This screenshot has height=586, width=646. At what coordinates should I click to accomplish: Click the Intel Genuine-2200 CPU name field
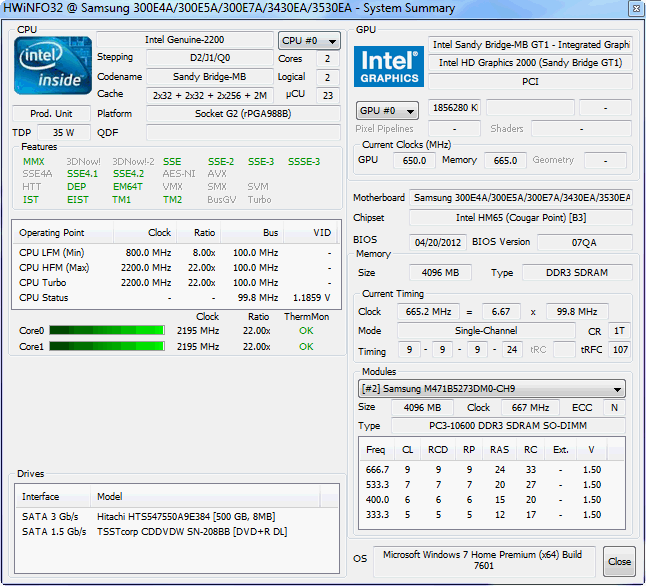(x=185, y=40)
